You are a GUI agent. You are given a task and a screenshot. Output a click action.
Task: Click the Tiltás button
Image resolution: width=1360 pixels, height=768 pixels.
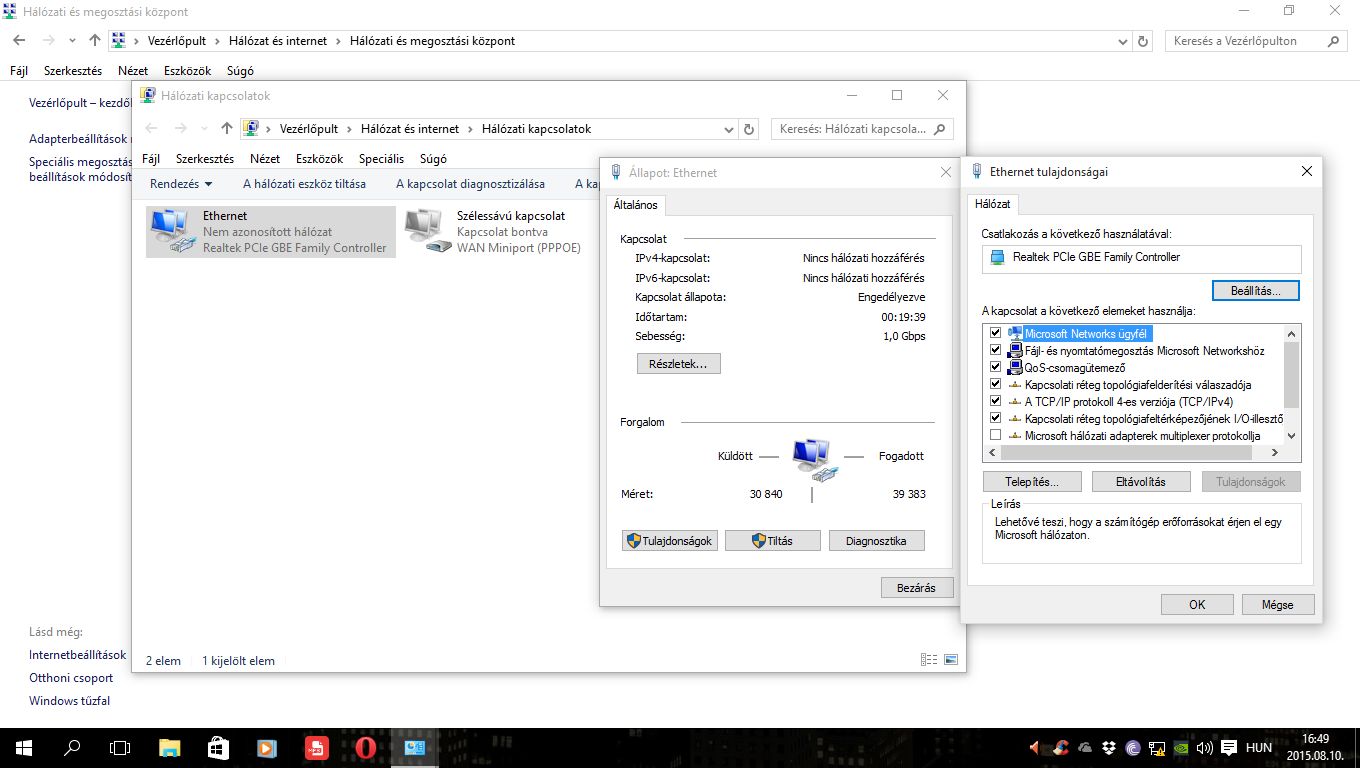(772, 541)
